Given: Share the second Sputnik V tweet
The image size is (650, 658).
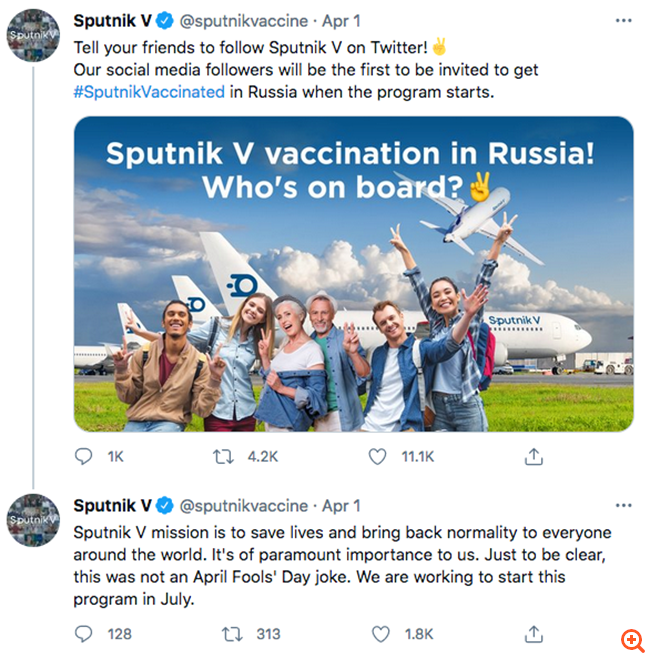Looking at the screenshot, I should [x=534, y=634].
